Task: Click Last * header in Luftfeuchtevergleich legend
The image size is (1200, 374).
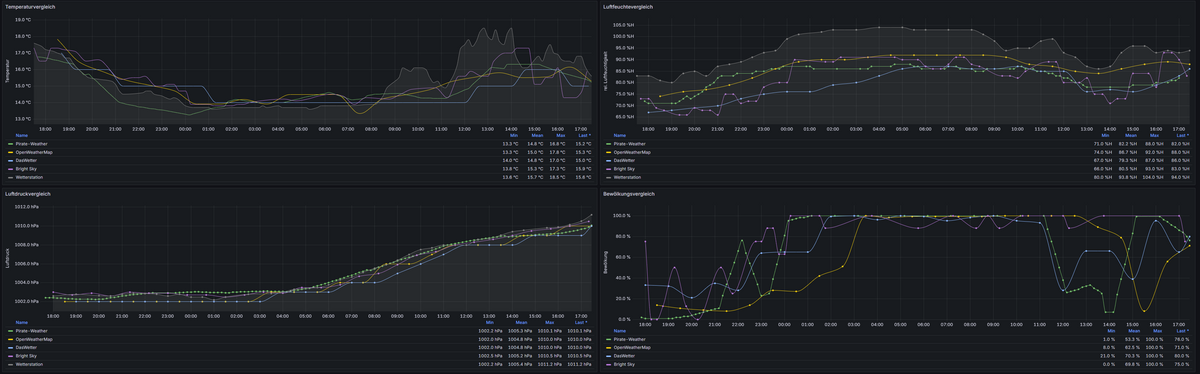Action: (1181, 135)
